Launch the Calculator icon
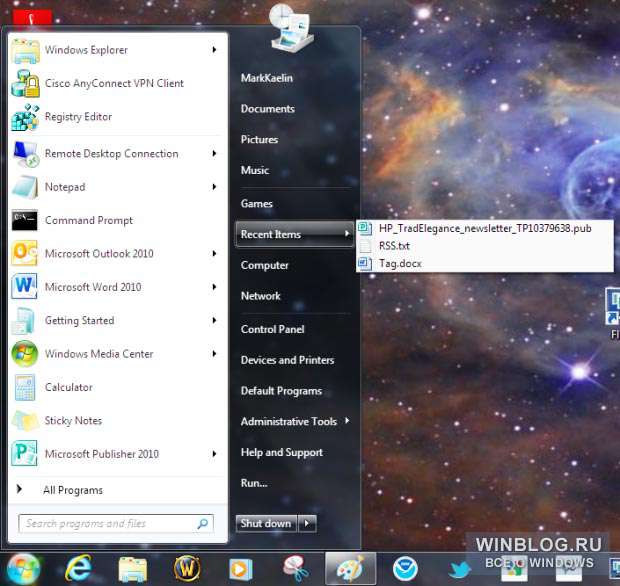Viewport: 620px width, 586px height. click(25, 388)
